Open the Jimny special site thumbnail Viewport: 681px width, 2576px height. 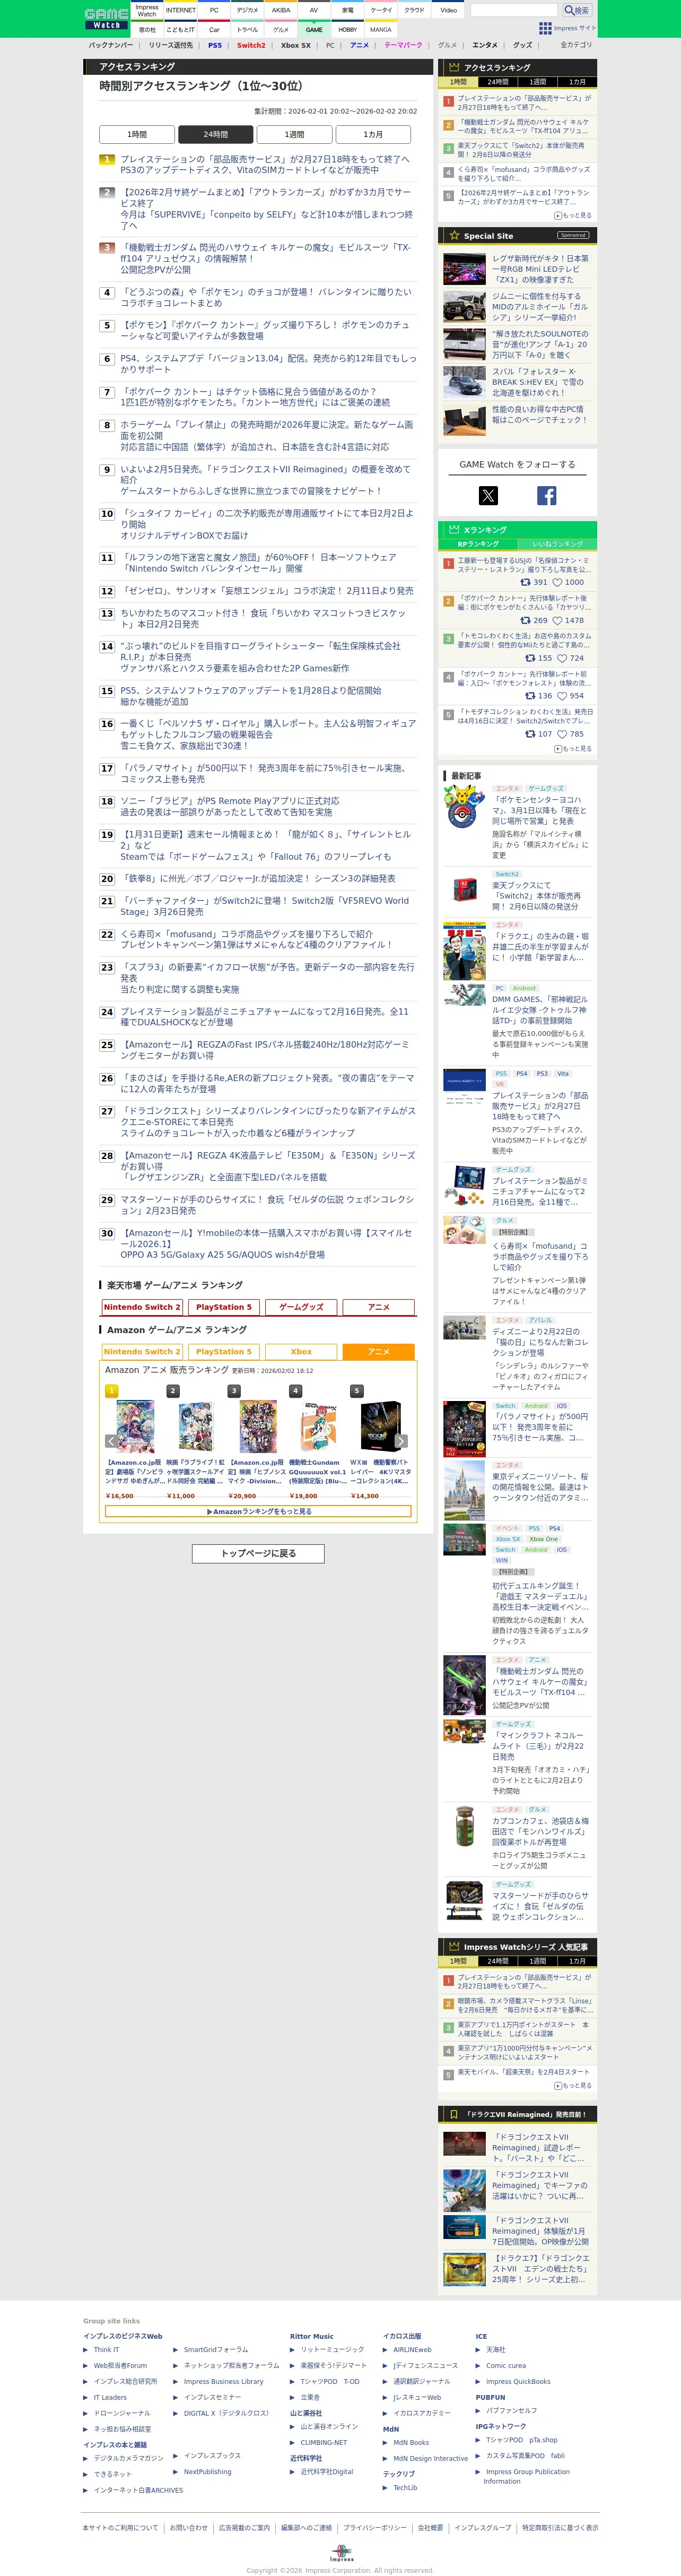pos(464,307)
